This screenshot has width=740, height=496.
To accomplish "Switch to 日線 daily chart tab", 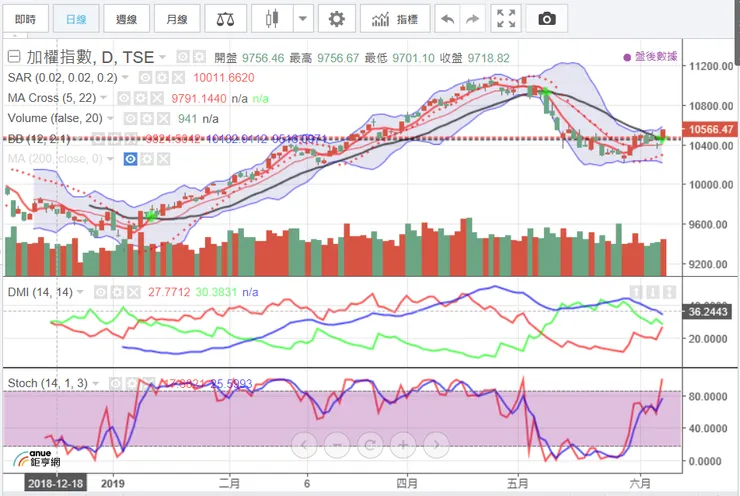I will (76, 19).
